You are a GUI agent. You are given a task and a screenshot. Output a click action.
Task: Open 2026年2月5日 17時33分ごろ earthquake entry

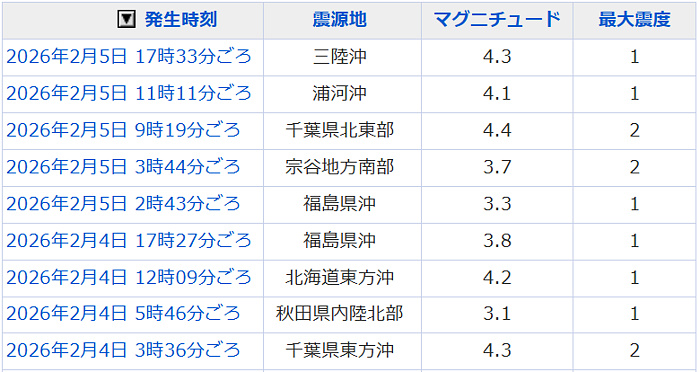click(x=129, y=57)
